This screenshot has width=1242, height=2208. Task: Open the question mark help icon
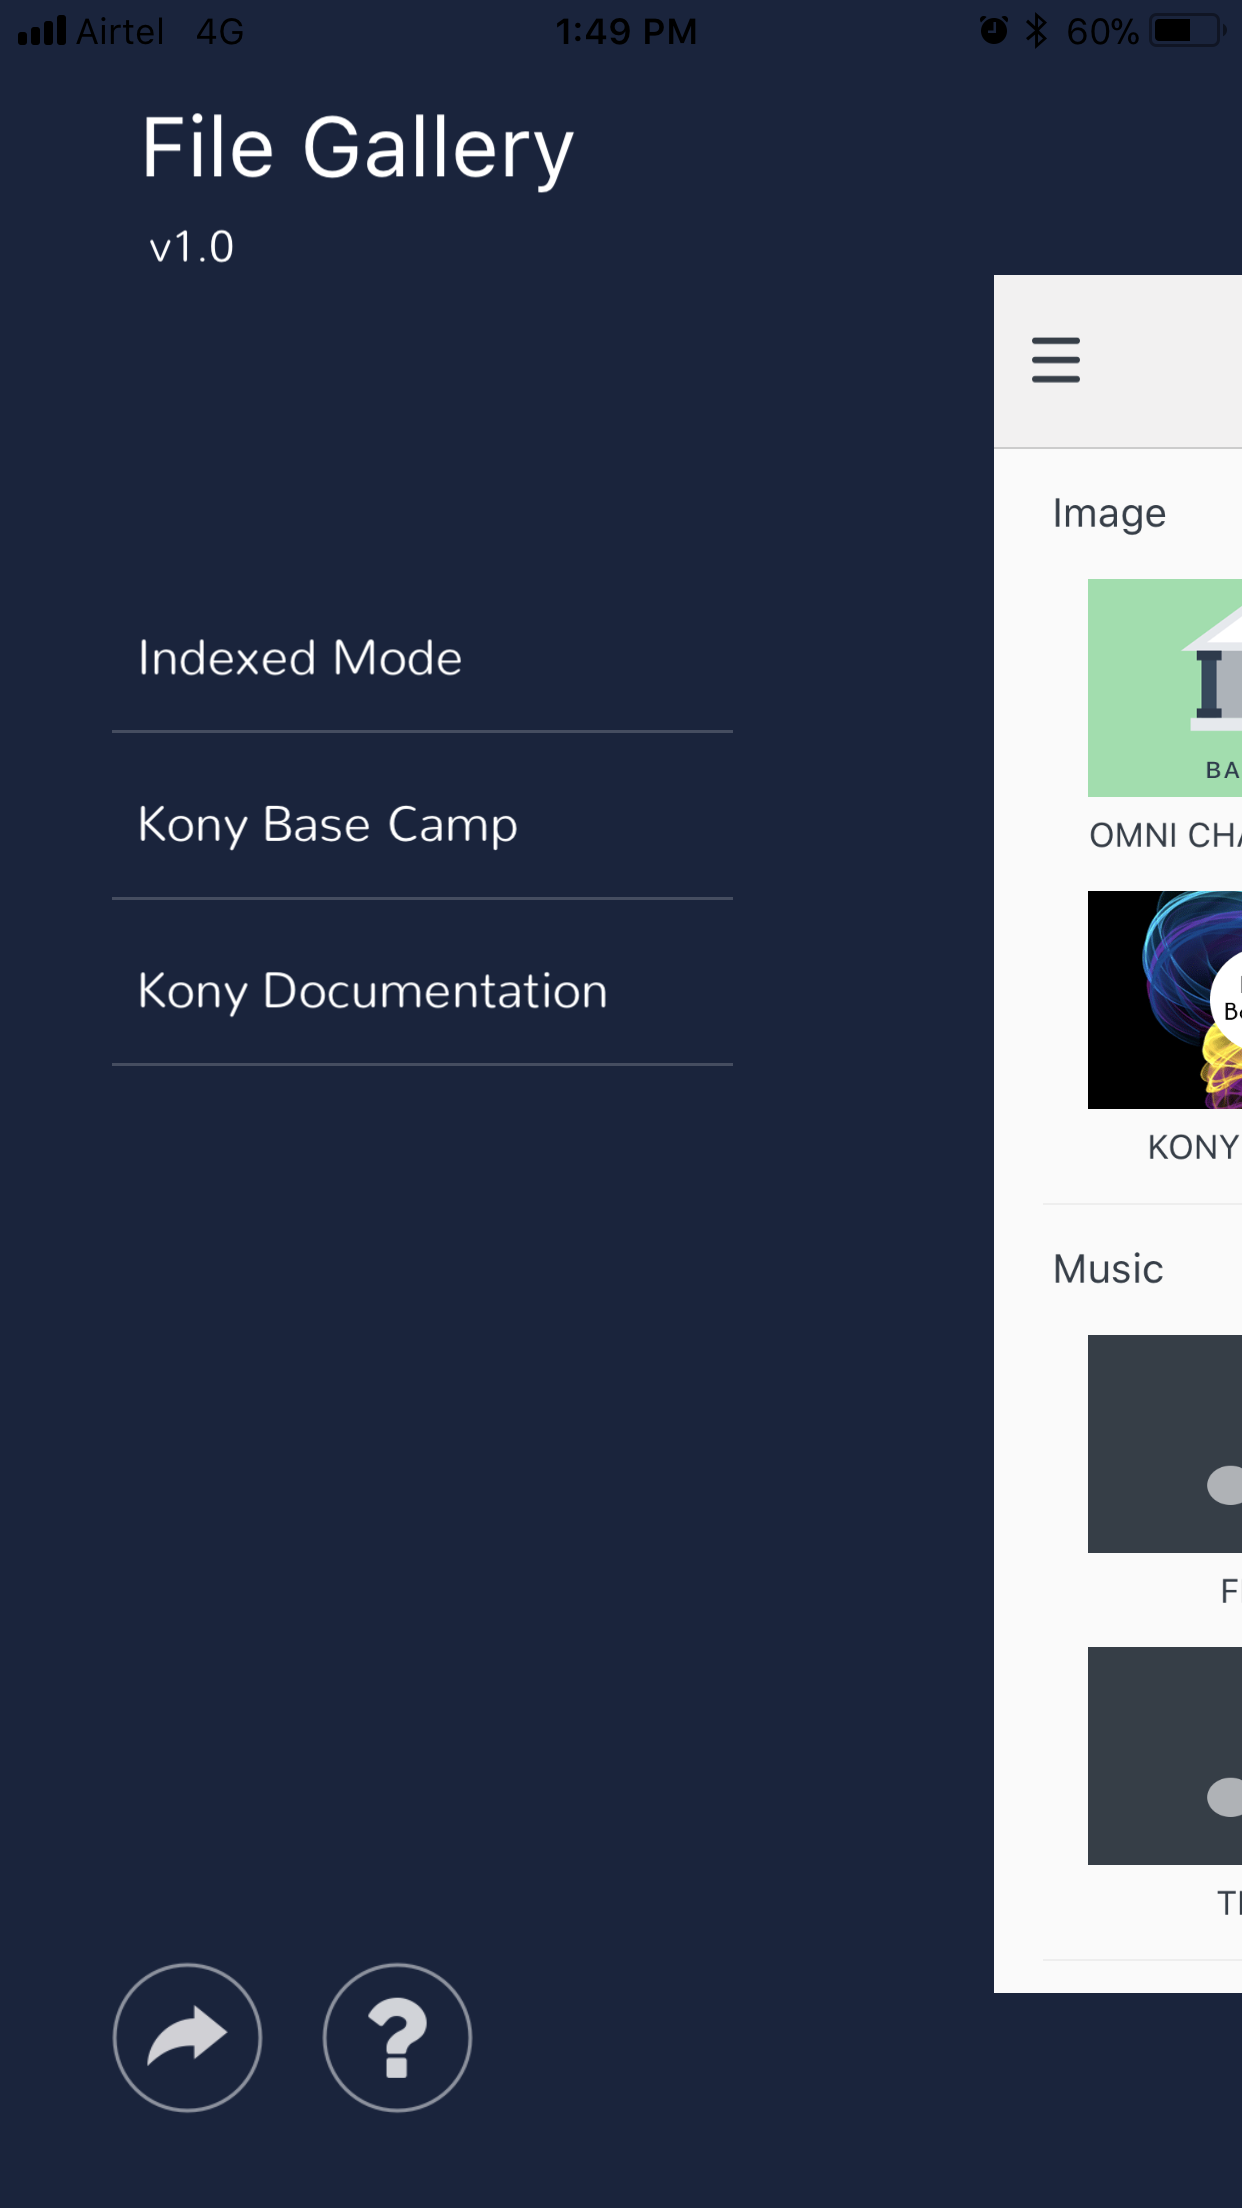pos(397,2037)
